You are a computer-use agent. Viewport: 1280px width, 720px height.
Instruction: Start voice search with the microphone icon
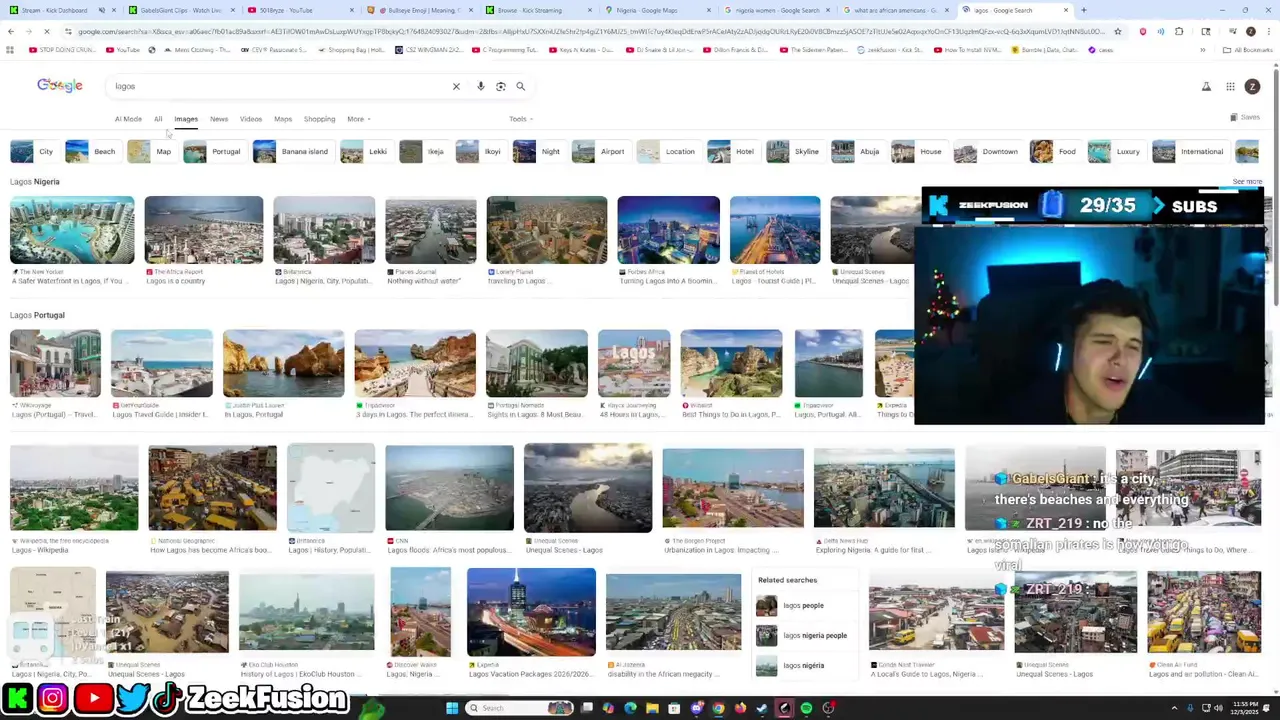(481, 86)
